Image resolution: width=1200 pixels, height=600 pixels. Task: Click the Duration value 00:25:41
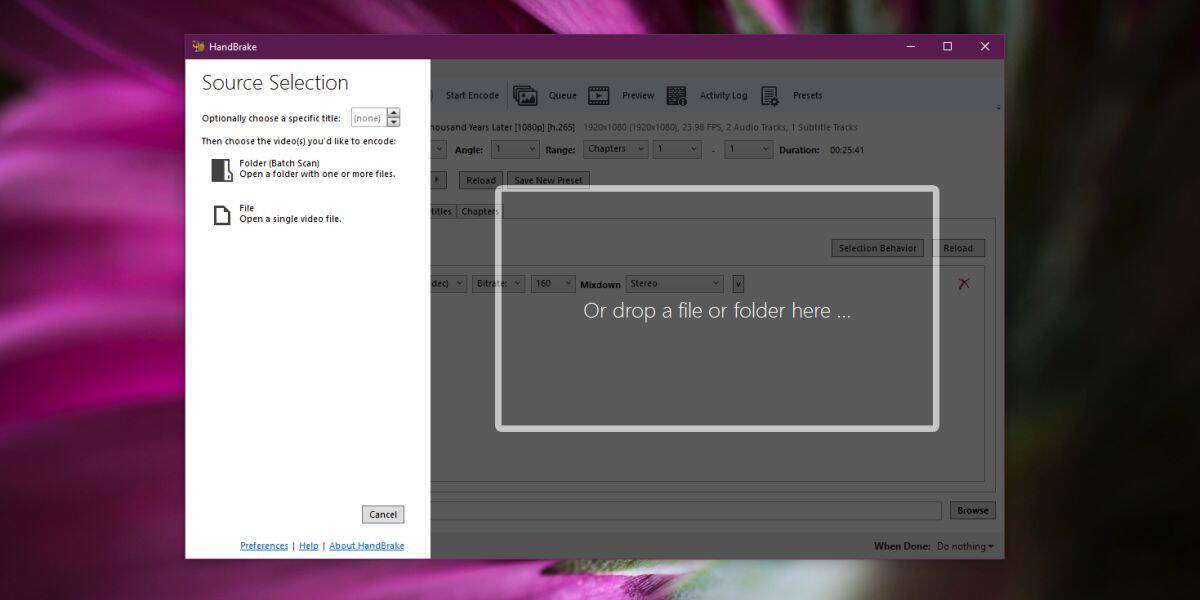tap(847, 150)
